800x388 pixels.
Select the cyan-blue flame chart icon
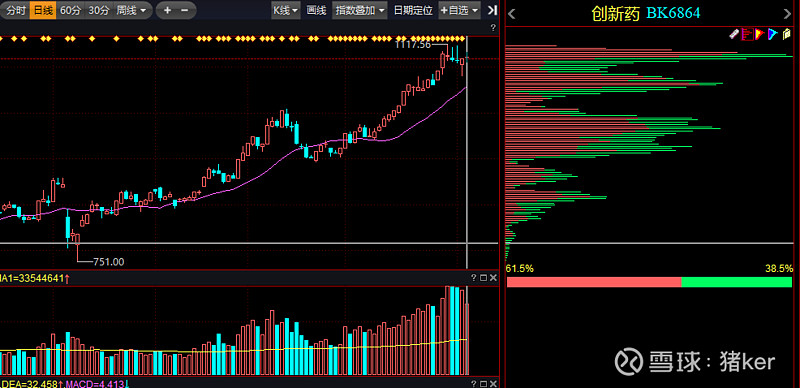tap(772, 34)
